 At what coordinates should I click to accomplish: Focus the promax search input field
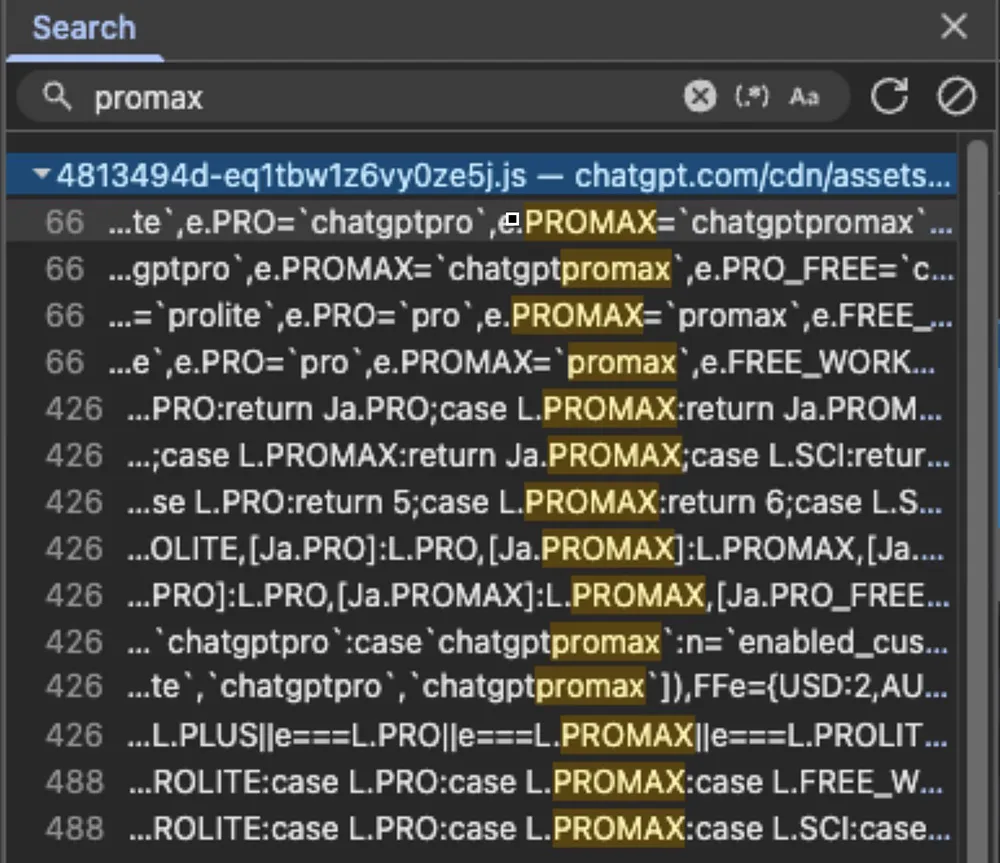pyautogui.click(x=383, y=98)
